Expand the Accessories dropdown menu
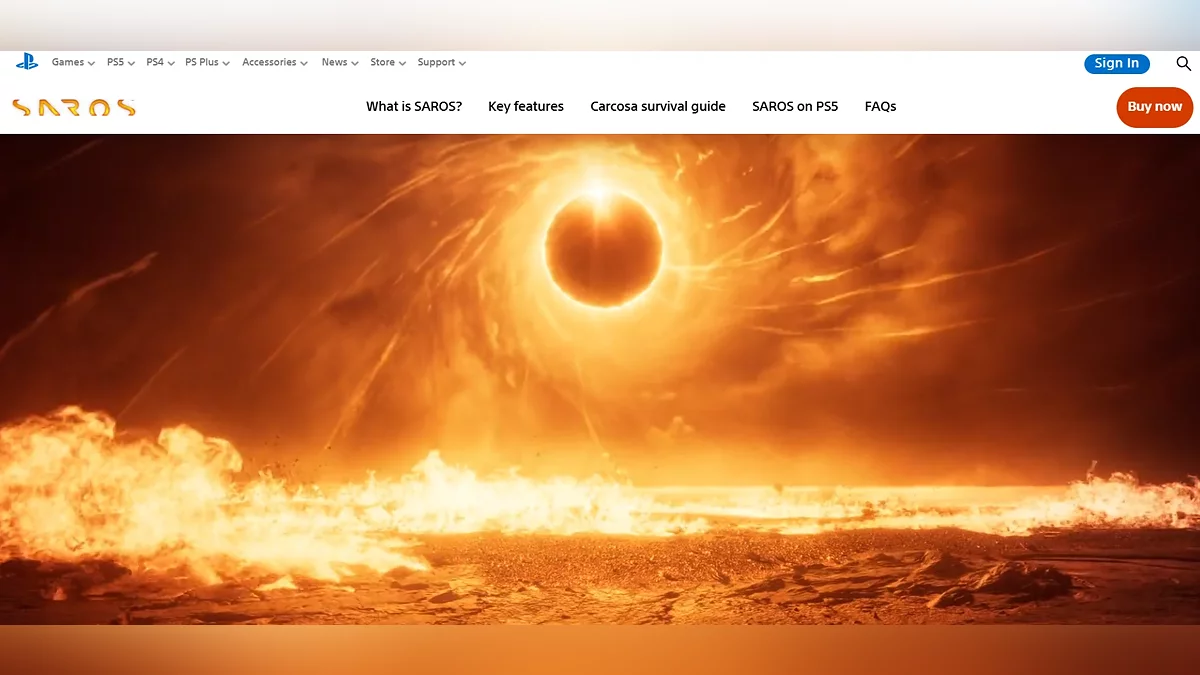Viewport: 1200px width, 675px height. (x=275, y=62)
